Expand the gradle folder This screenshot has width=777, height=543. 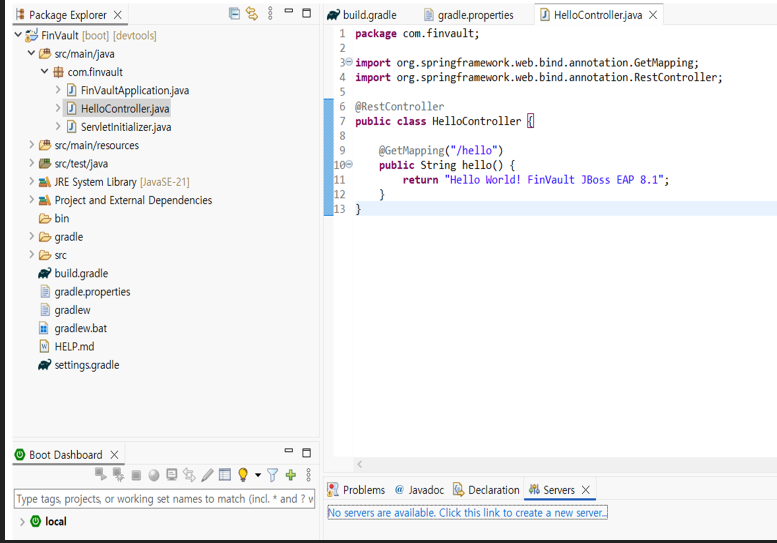click(32, 236)
